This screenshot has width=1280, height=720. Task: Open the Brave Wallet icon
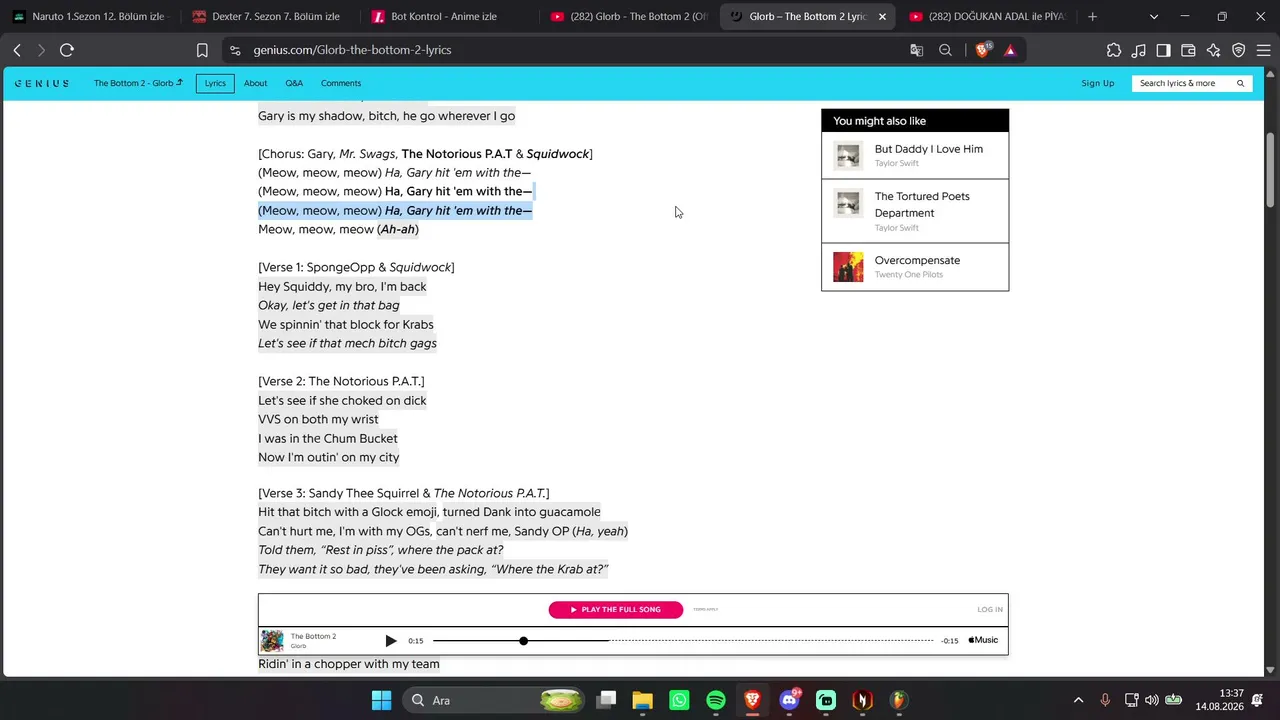point(1189,50)
